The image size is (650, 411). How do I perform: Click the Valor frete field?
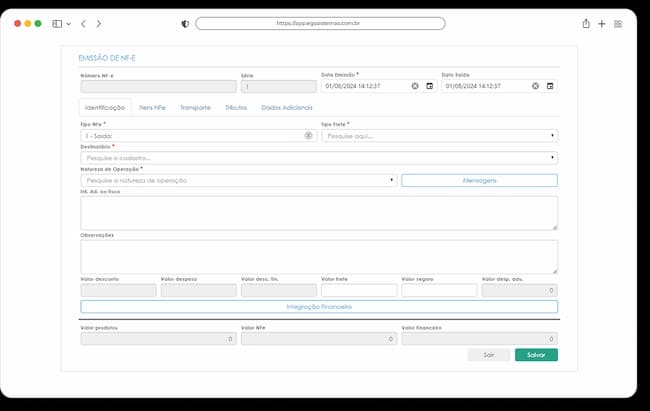click(359, 290)
